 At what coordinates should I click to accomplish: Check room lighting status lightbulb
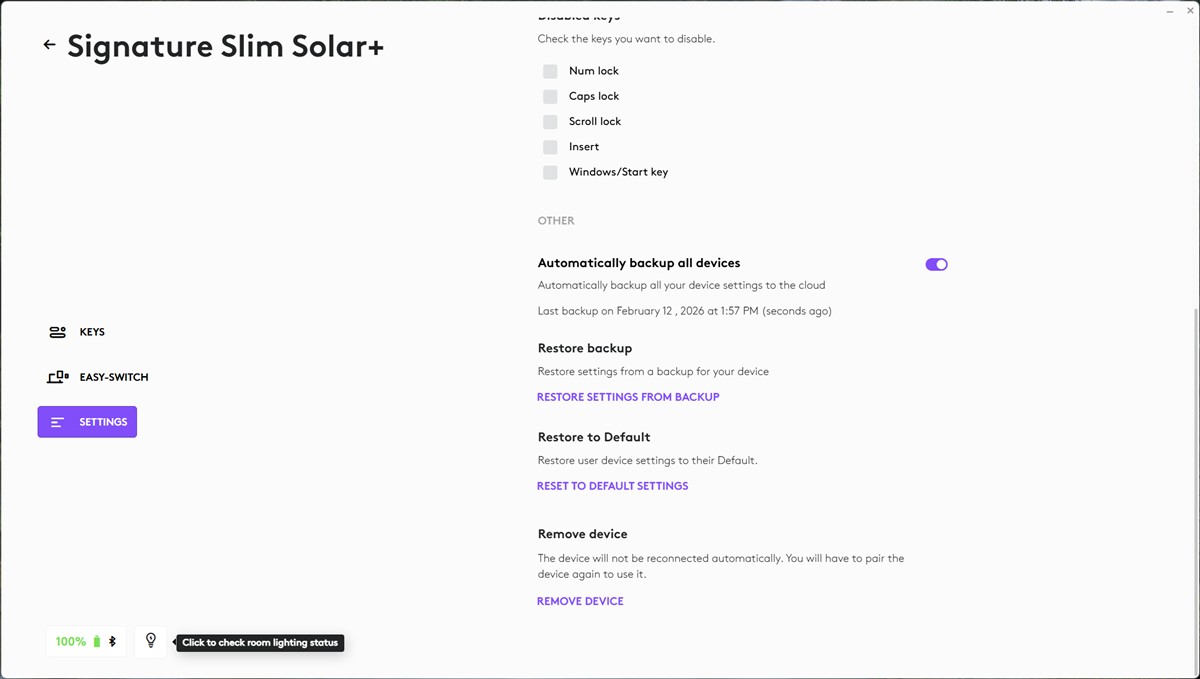pyautogui.click(x=151, y=641)
